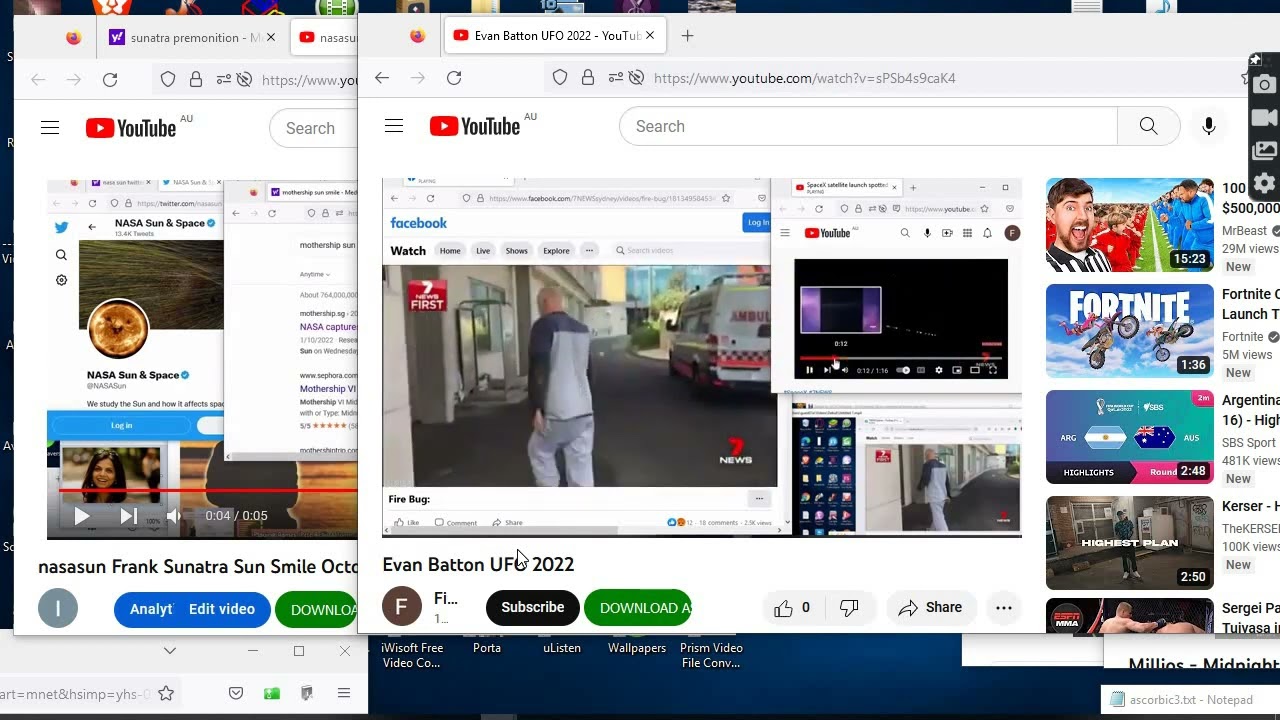This screenshot has height=720, width=1280.
Task: Click the "Evan Batton UFO 2022" title text
Action: click(478, 565)
